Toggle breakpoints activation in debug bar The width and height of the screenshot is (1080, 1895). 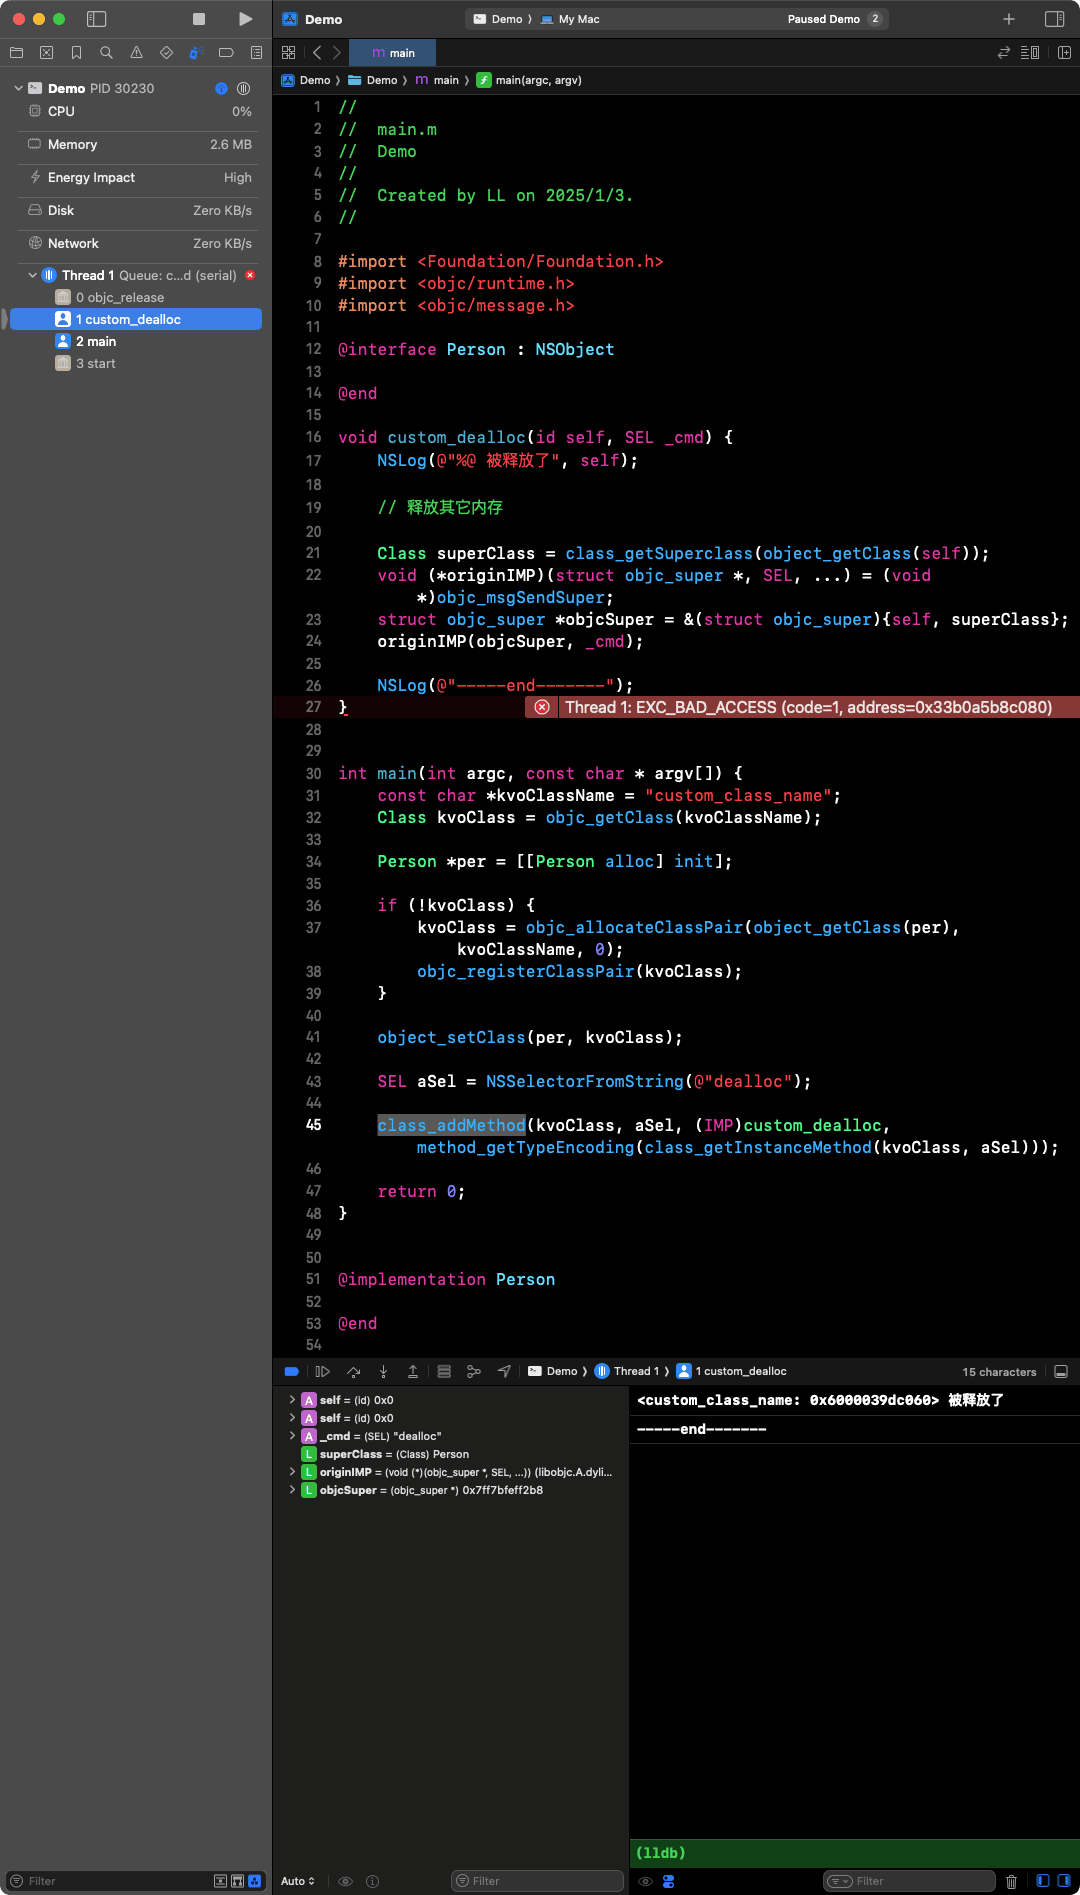291,1371
